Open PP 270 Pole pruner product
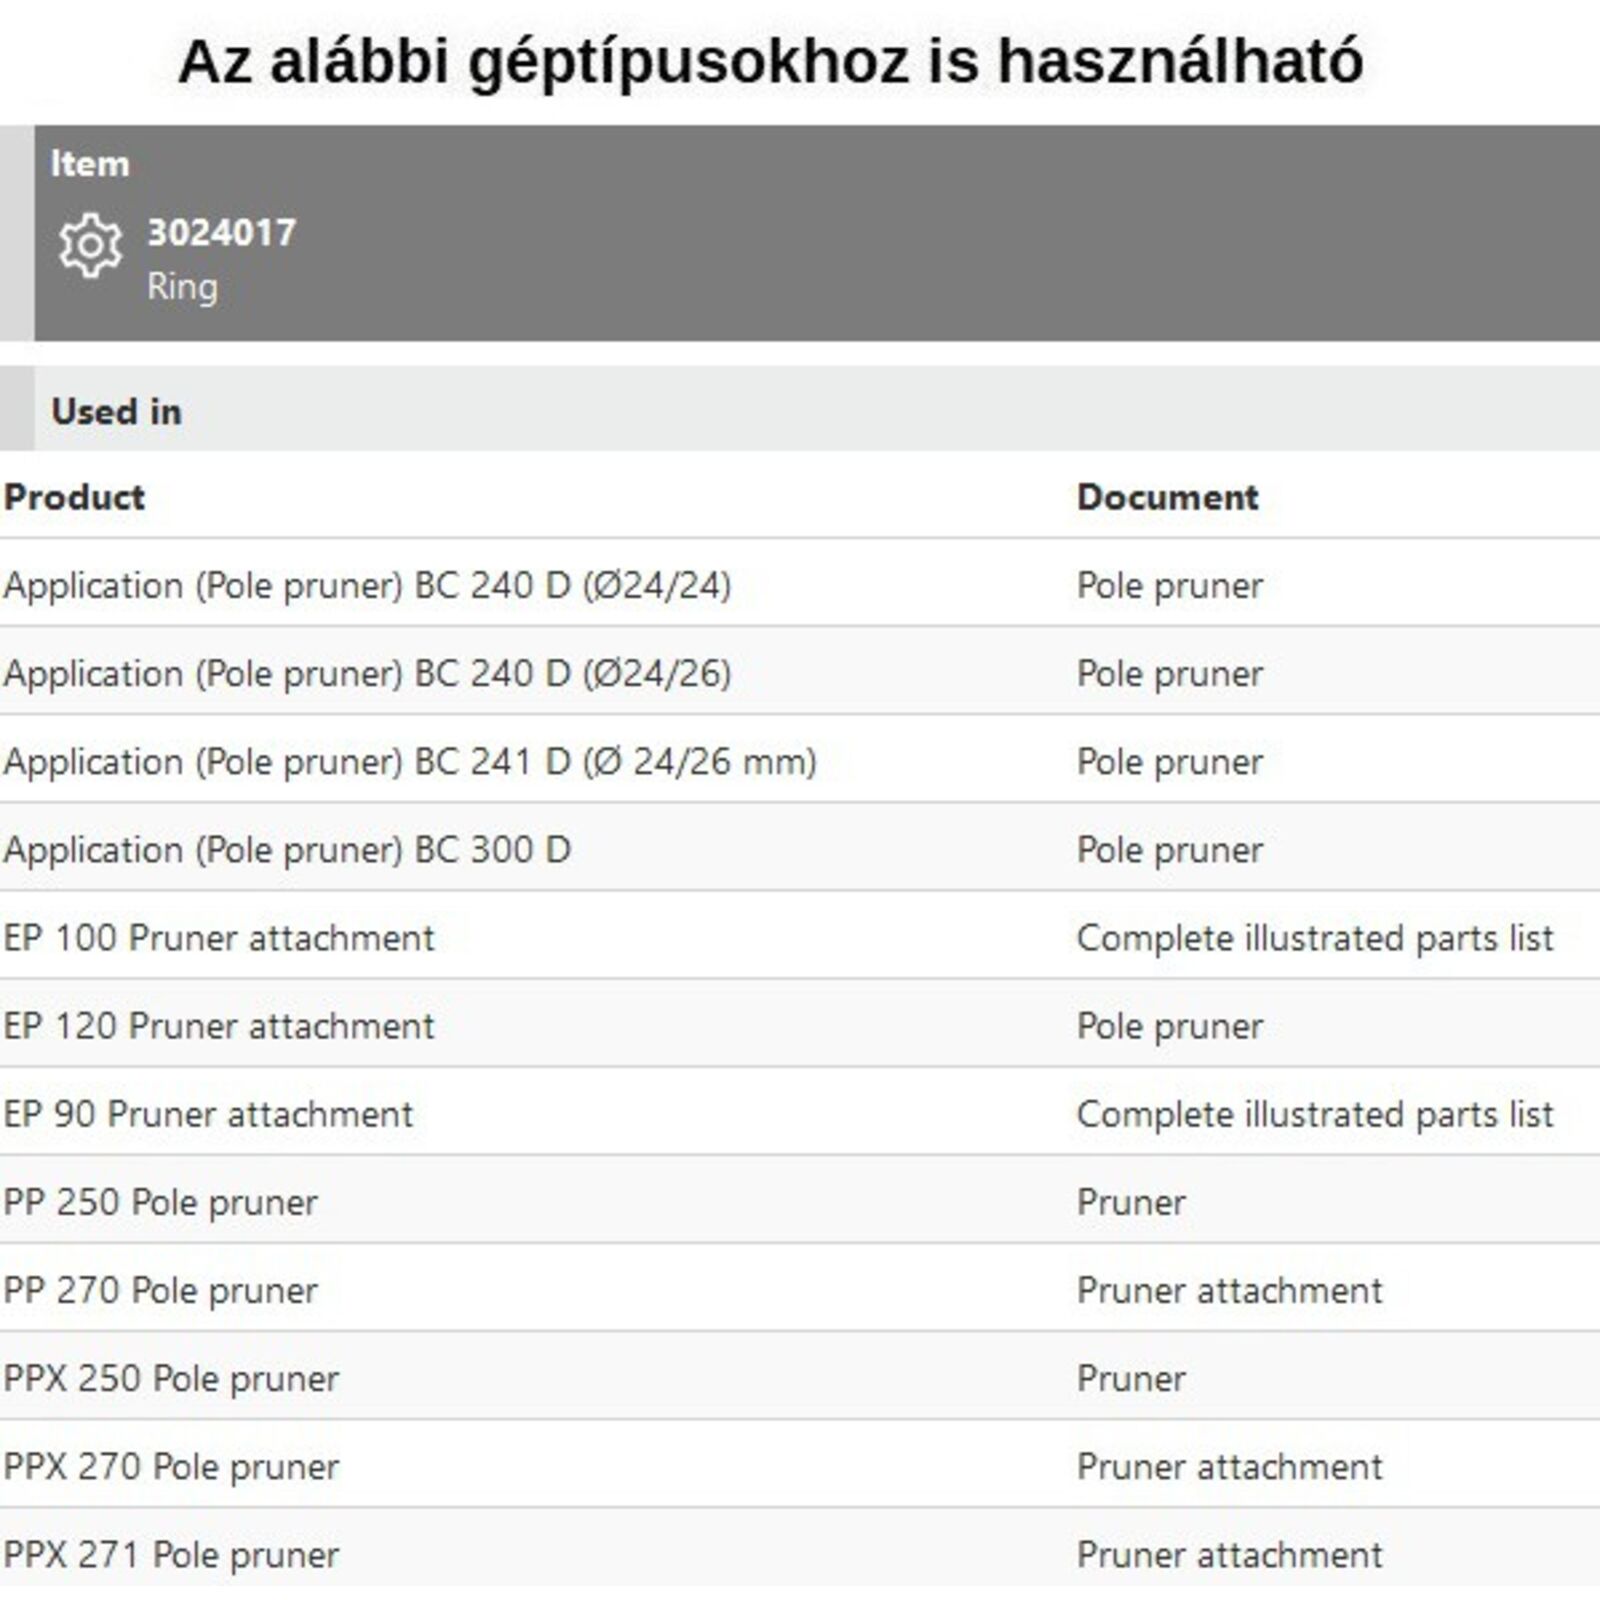This screenshot has width=1600, height=1600. click(160, 1290)
